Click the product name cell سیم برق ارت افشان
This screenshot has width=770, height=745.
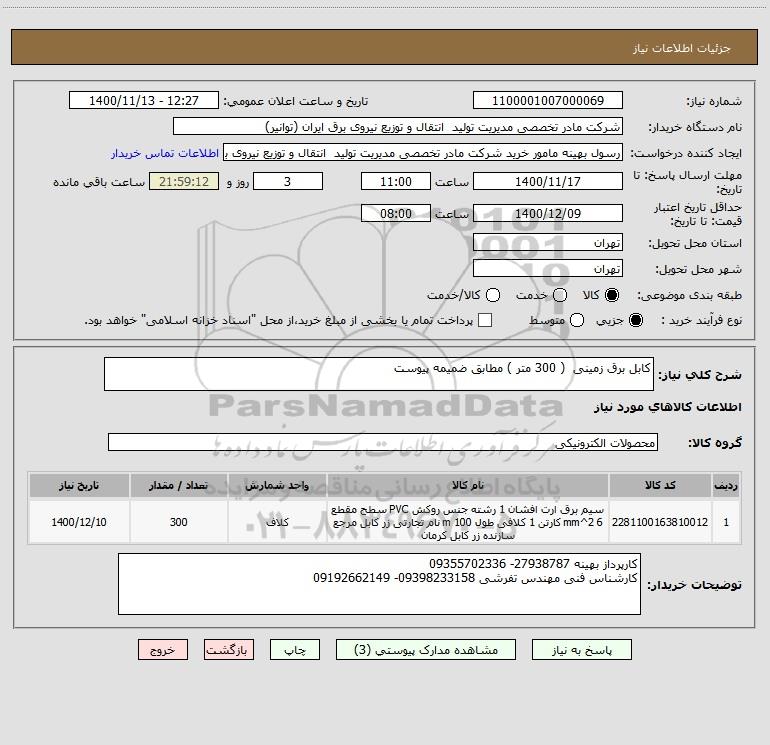[468, 522]
